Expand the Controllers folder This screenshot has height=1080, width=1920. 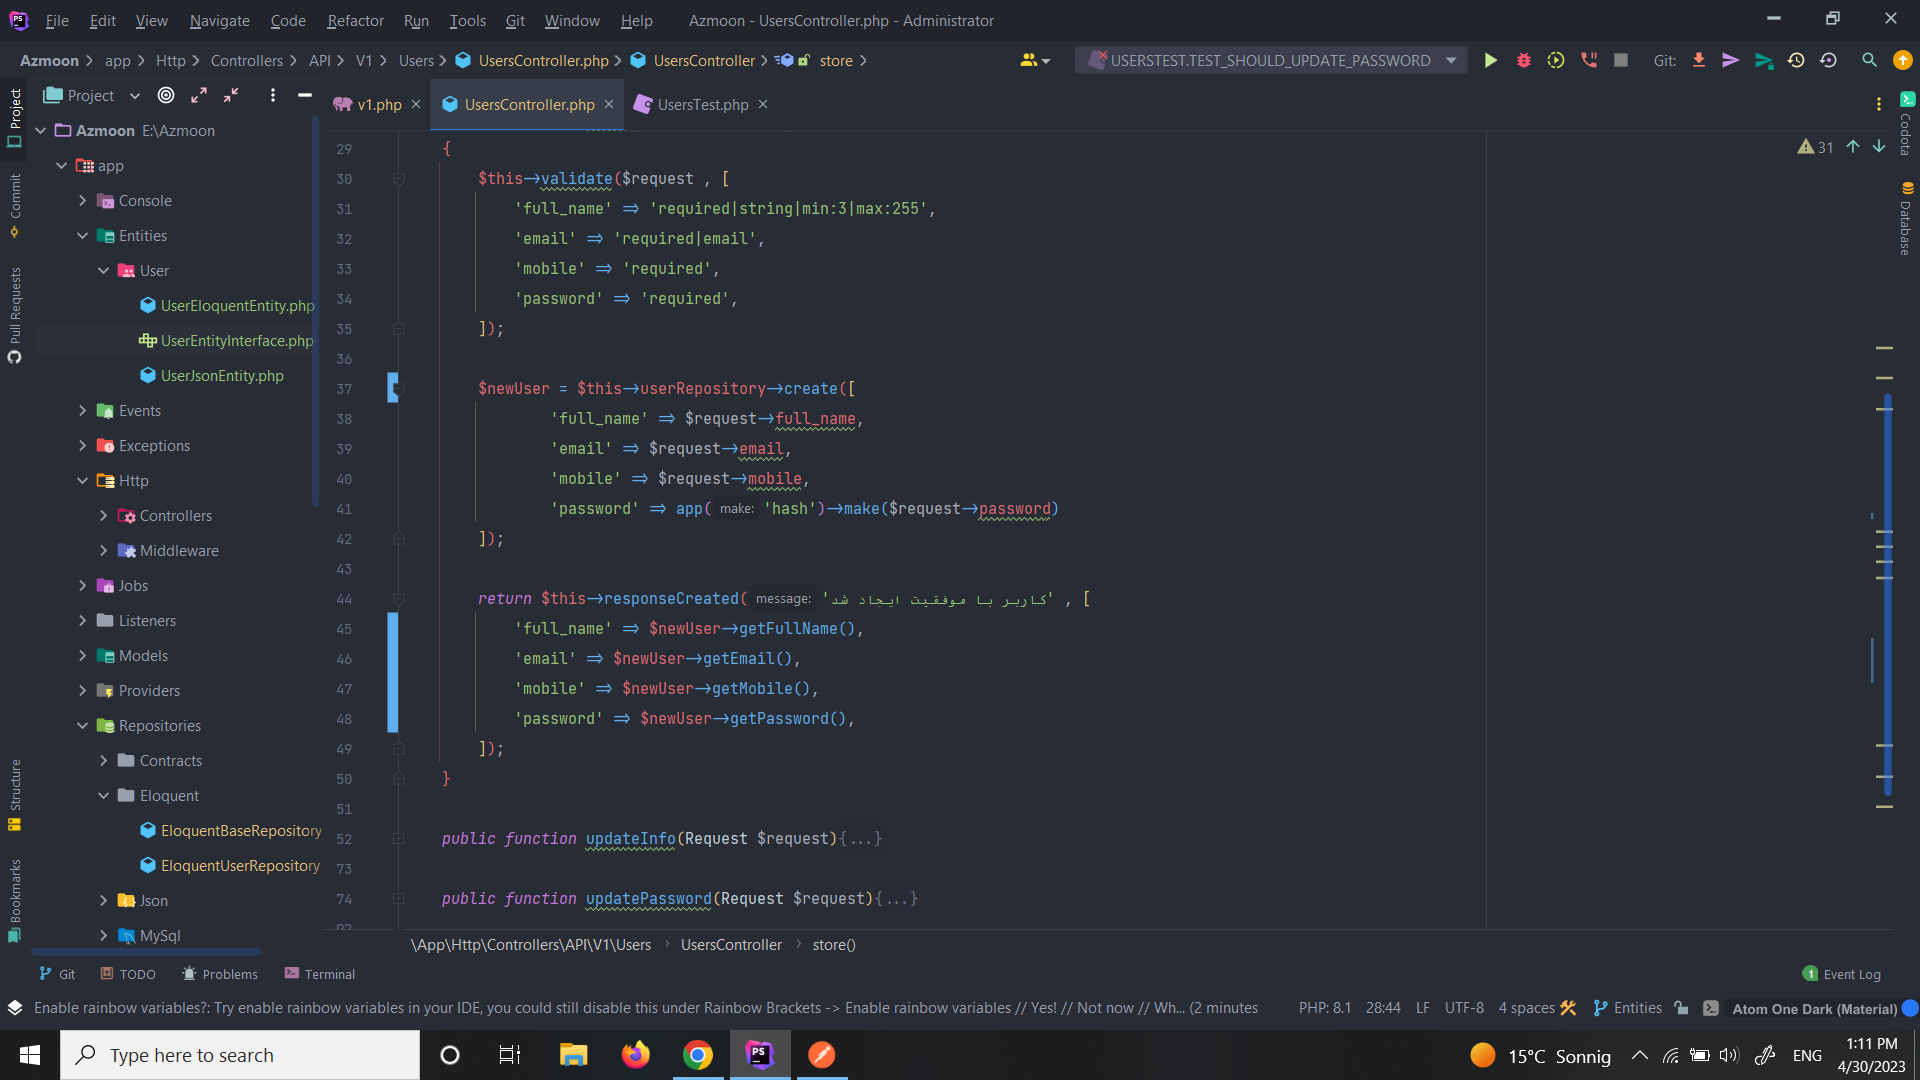[103, 516]
